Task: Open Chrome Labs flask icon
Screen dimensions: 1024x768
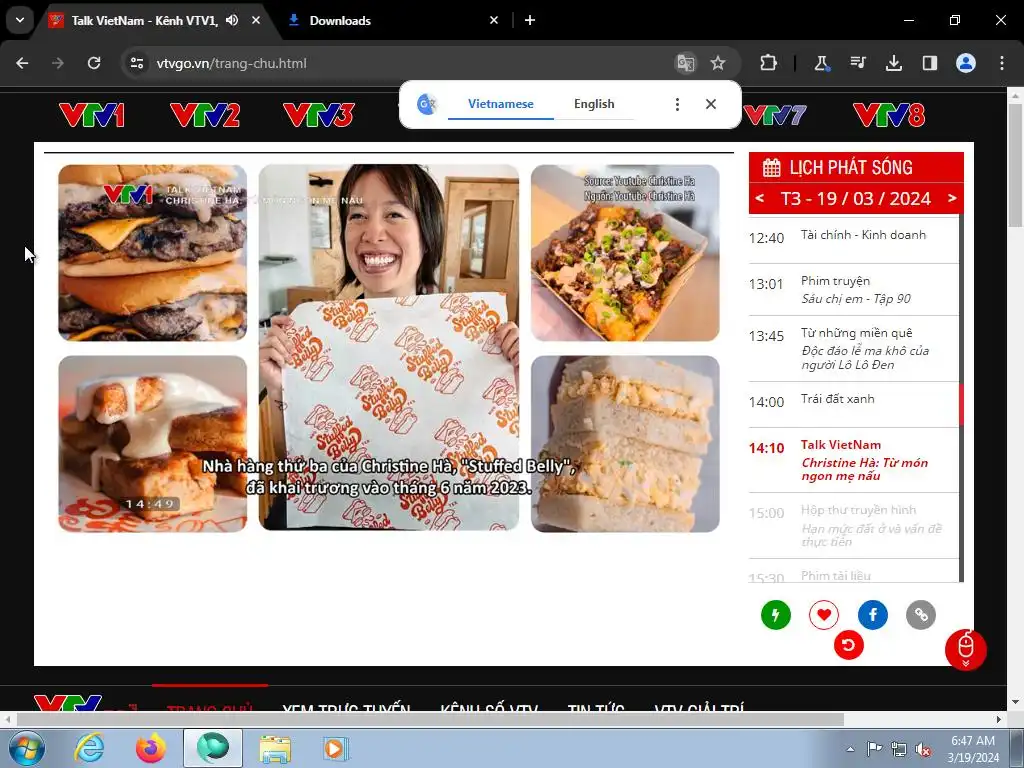Action: pos(822,63)
